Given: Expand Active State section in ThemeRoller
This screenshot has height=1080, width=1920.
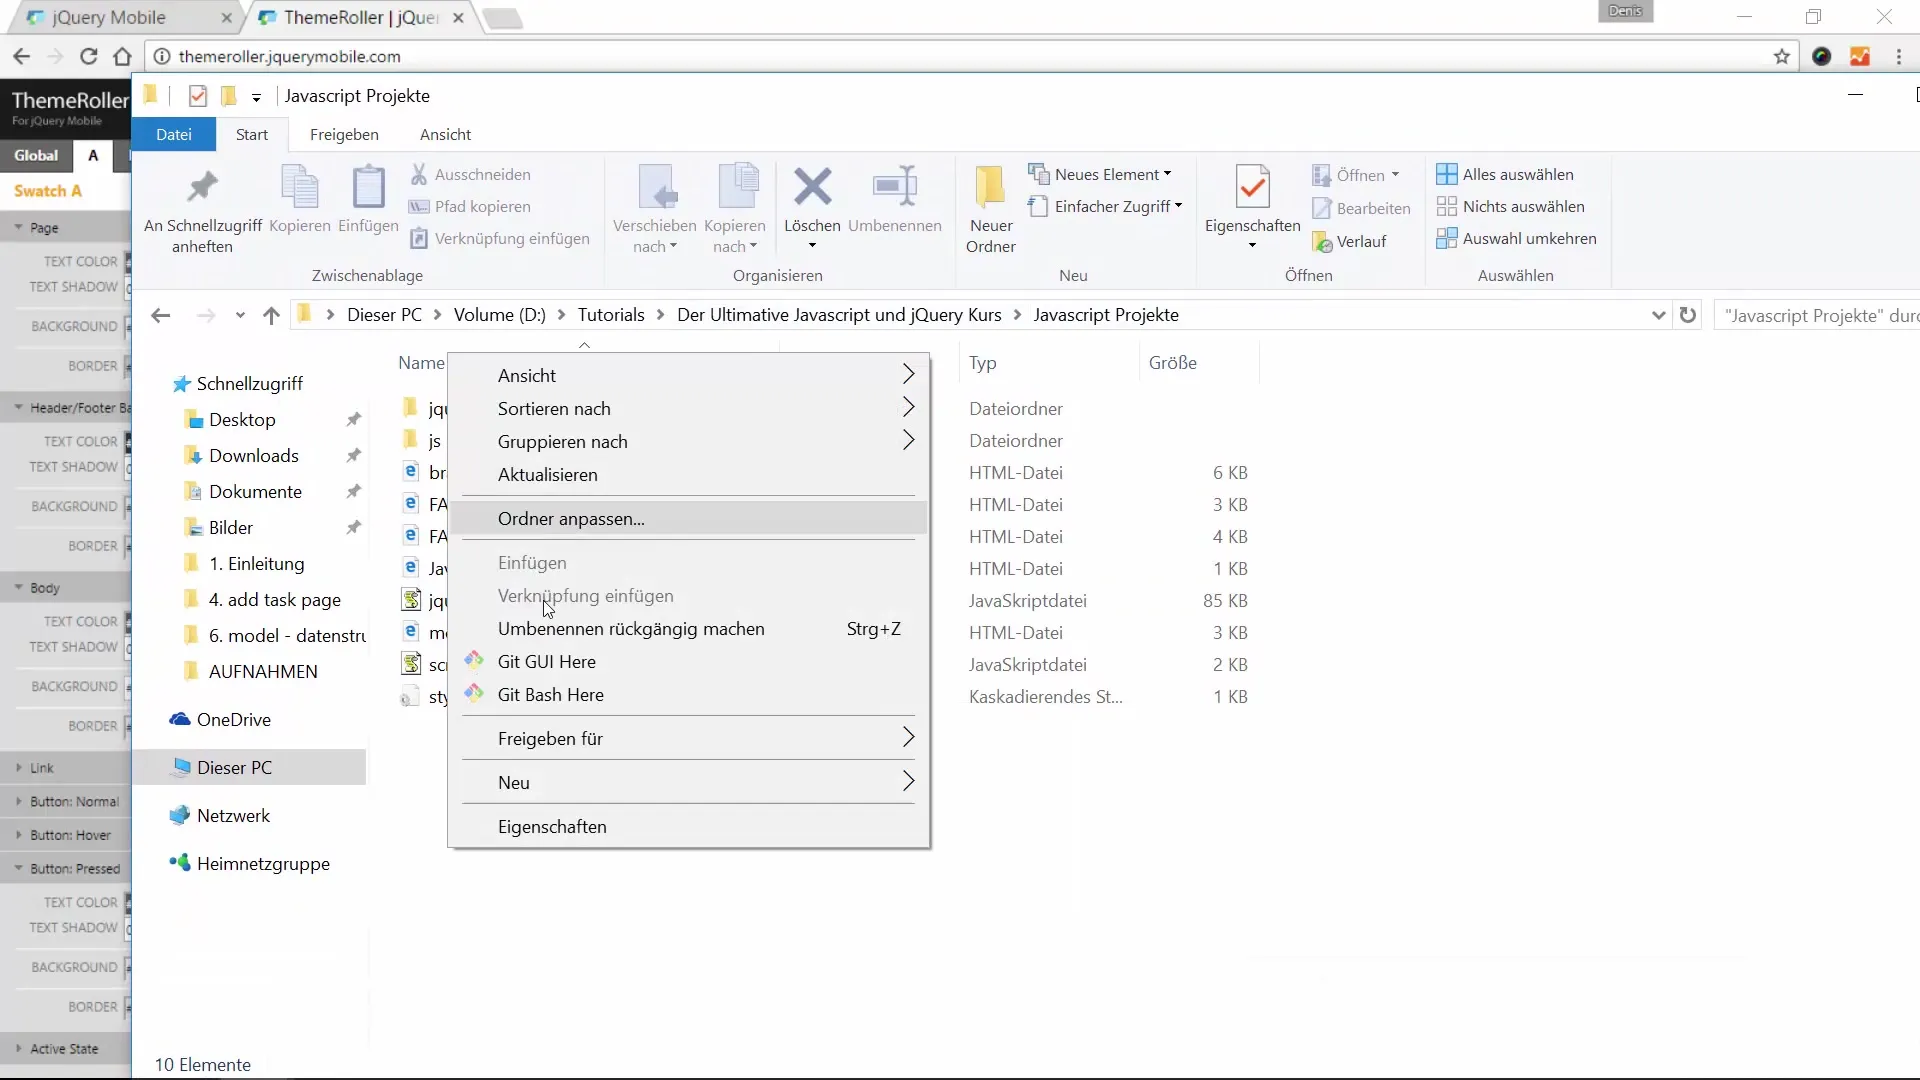Looking at the screenshot, I should pos(18,1049).
